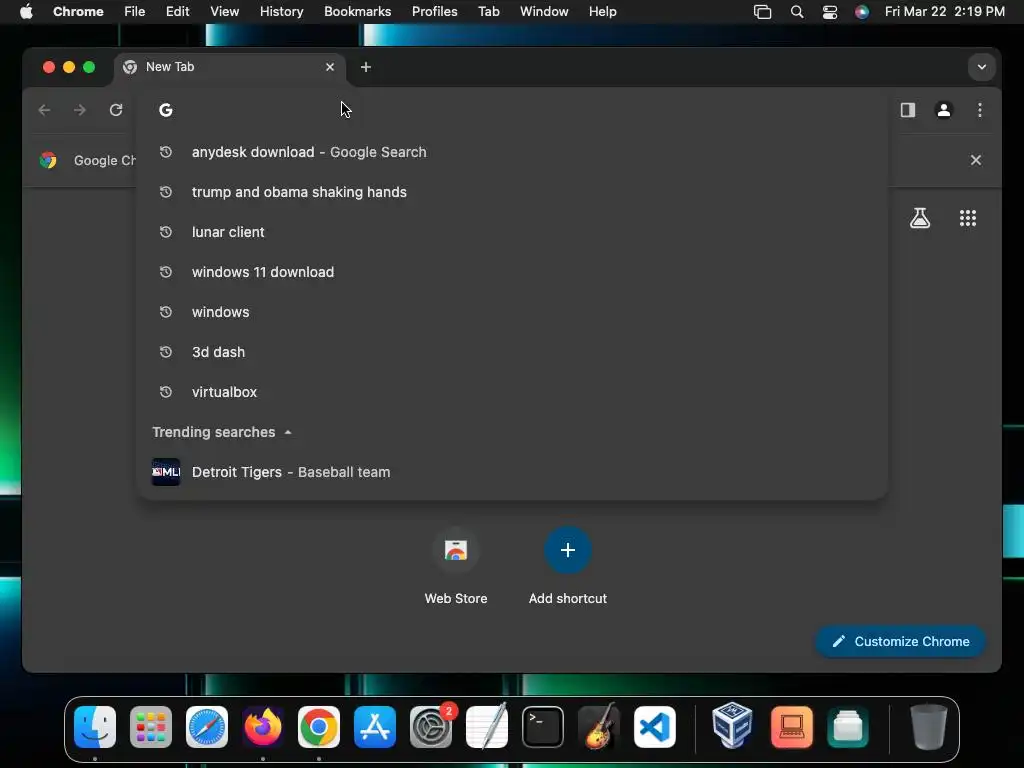Open Spotlight search in menu bar
This screenshot has height=768, width=1024.
[x=797, y=12]
